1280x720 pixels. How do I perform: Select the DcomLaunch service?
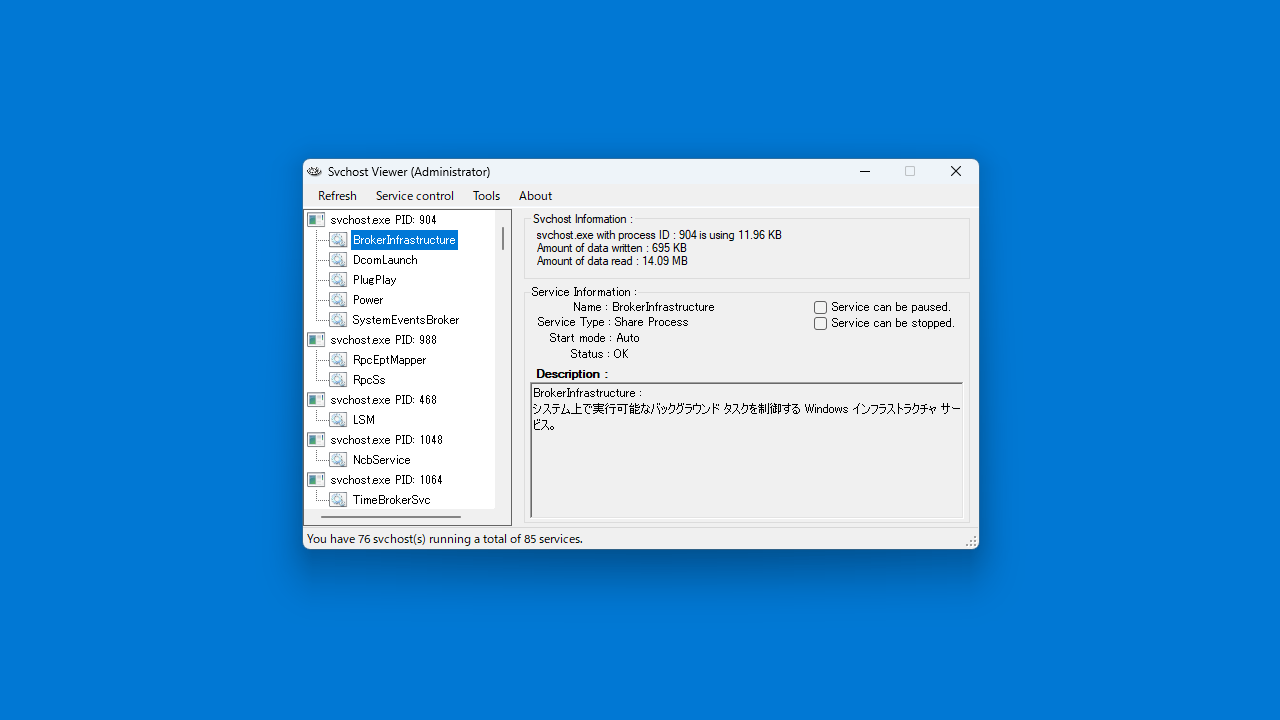(x=385, y=260)
